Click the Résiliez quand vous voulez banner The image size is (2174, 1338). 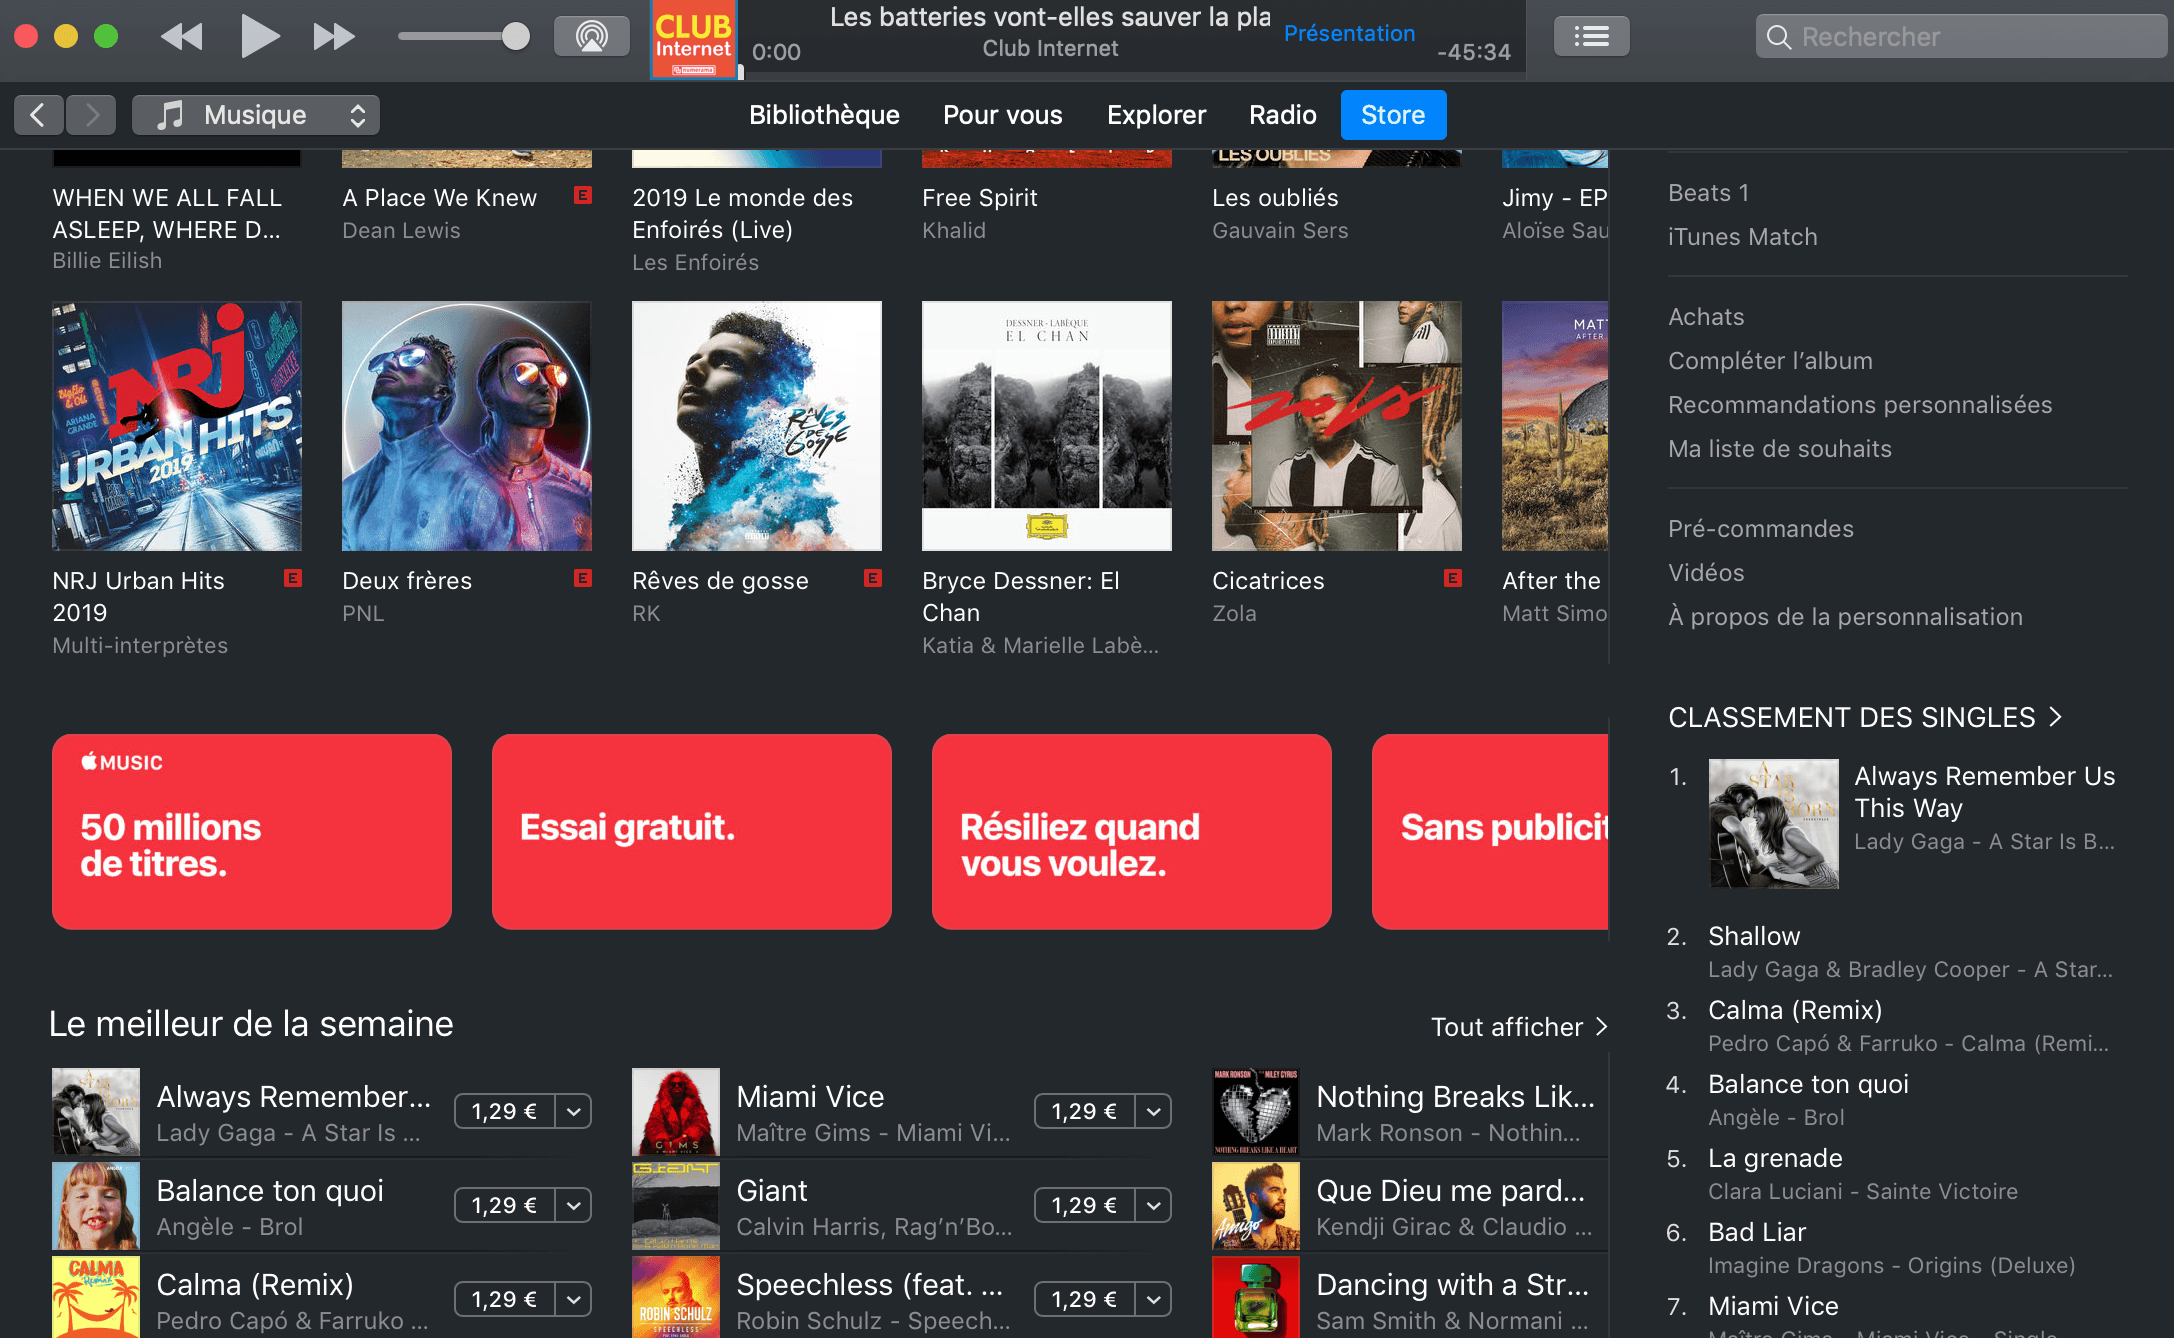pyautogui.click(x=1132, y=832)
